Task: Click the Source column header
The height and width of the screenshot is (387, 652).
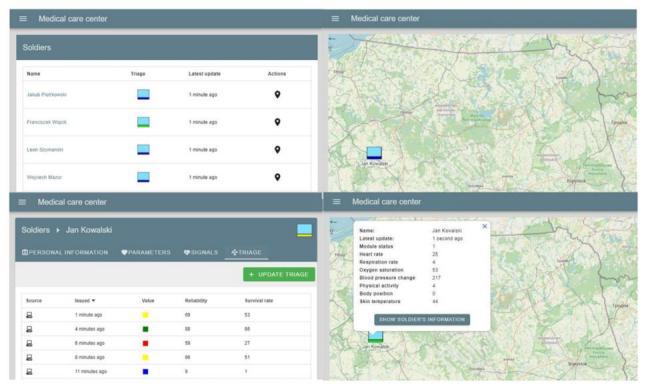Action: click(x=34, y=301)
